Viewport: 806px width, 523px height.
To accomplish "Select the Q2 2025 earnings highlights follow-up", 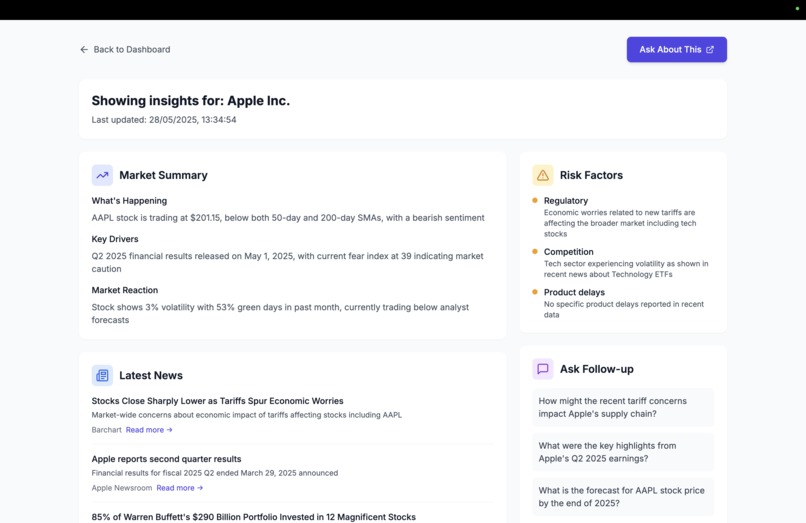I will (x=623, y=452).
